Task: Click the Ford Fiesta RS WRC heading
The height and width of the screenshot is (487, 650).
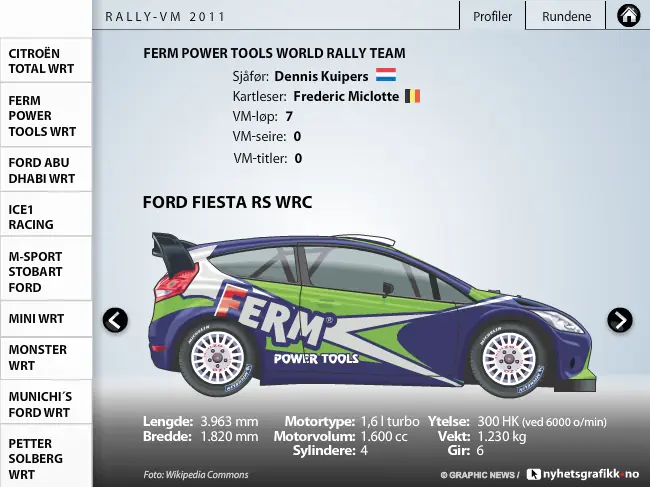Action: tap(227, 202)
